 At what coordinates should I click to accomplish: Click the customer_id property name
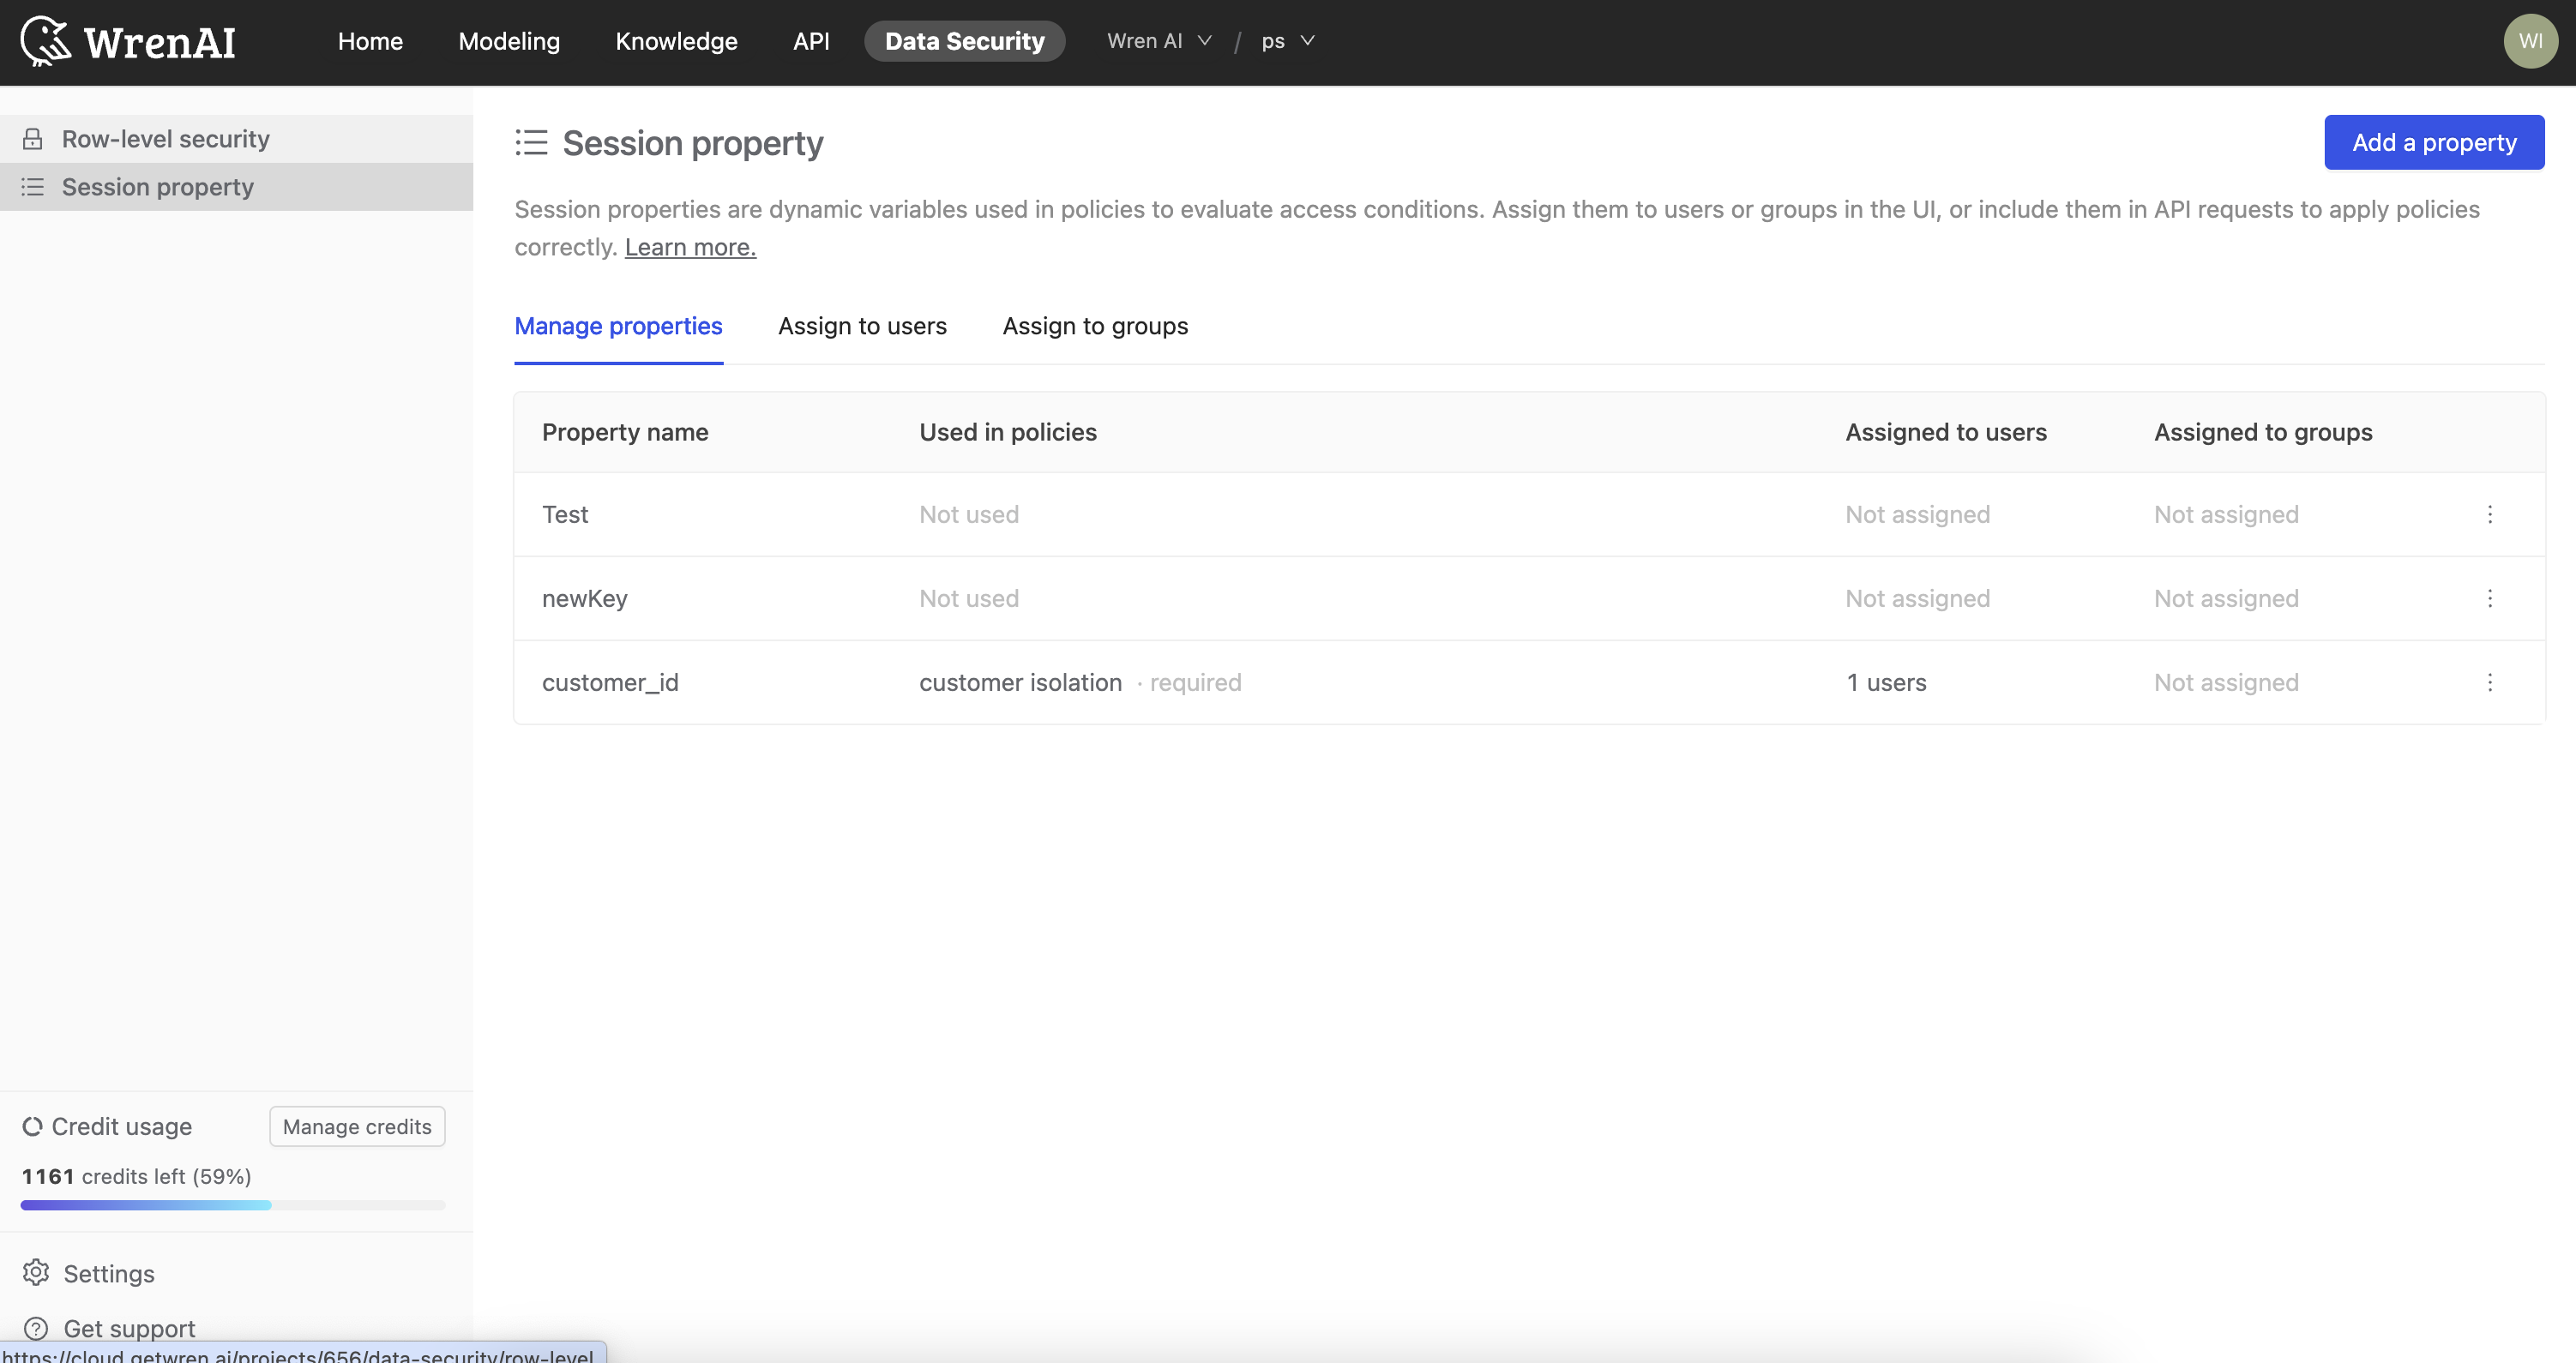point(610,682)
